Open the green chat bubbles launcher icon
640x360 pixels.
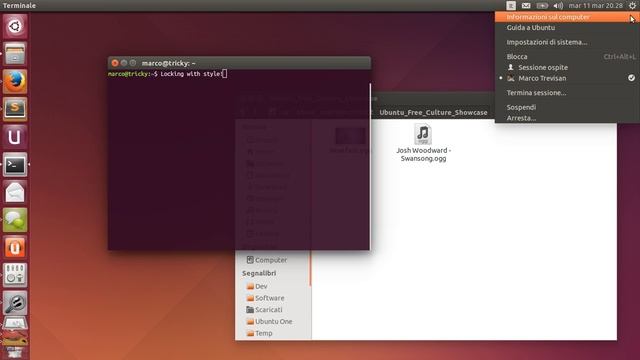tap(15, 220)
